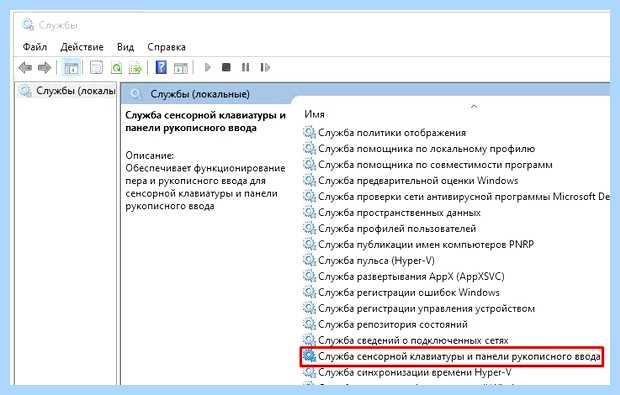Click gear icon of Служба публикации имен PNRP
The height and width of the screenshot is (395, 620).
[x=309, y=244]
